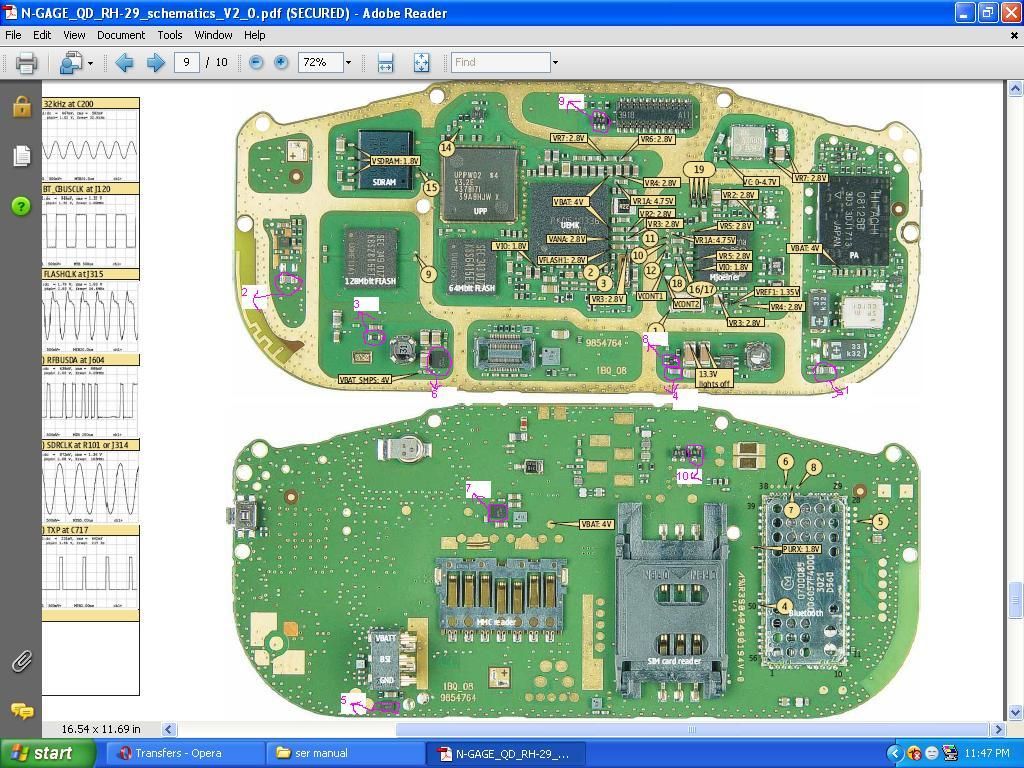
Task: Open the Windows start menu
Action: (x=47, y=754)
